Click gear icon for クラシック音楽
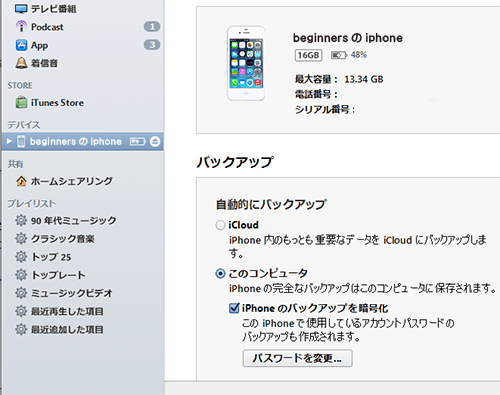500x395 pixels. [21, 239]
